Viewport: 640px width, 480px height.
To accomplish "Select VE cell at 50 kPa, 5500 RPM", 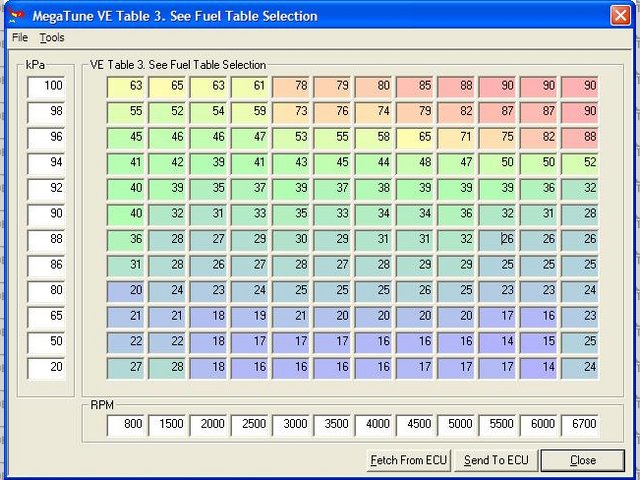I will 497,342.
